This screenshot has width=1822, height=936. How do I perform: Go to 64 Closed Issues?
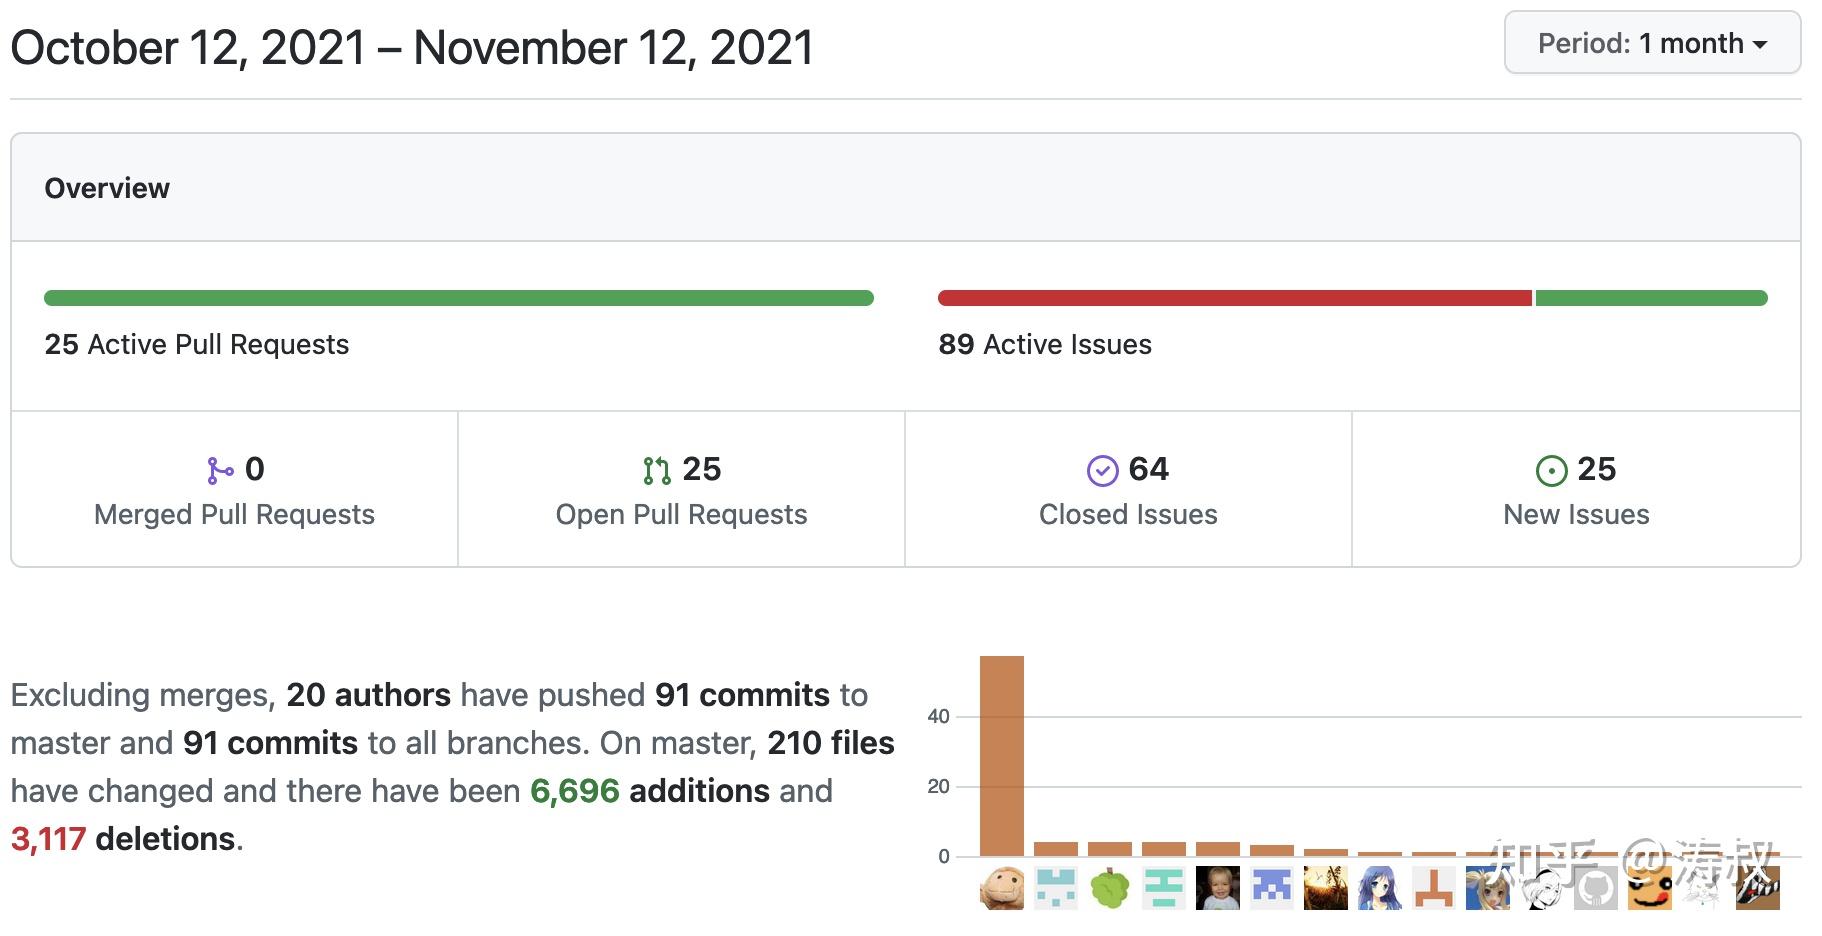click(x=1128, y=514)
